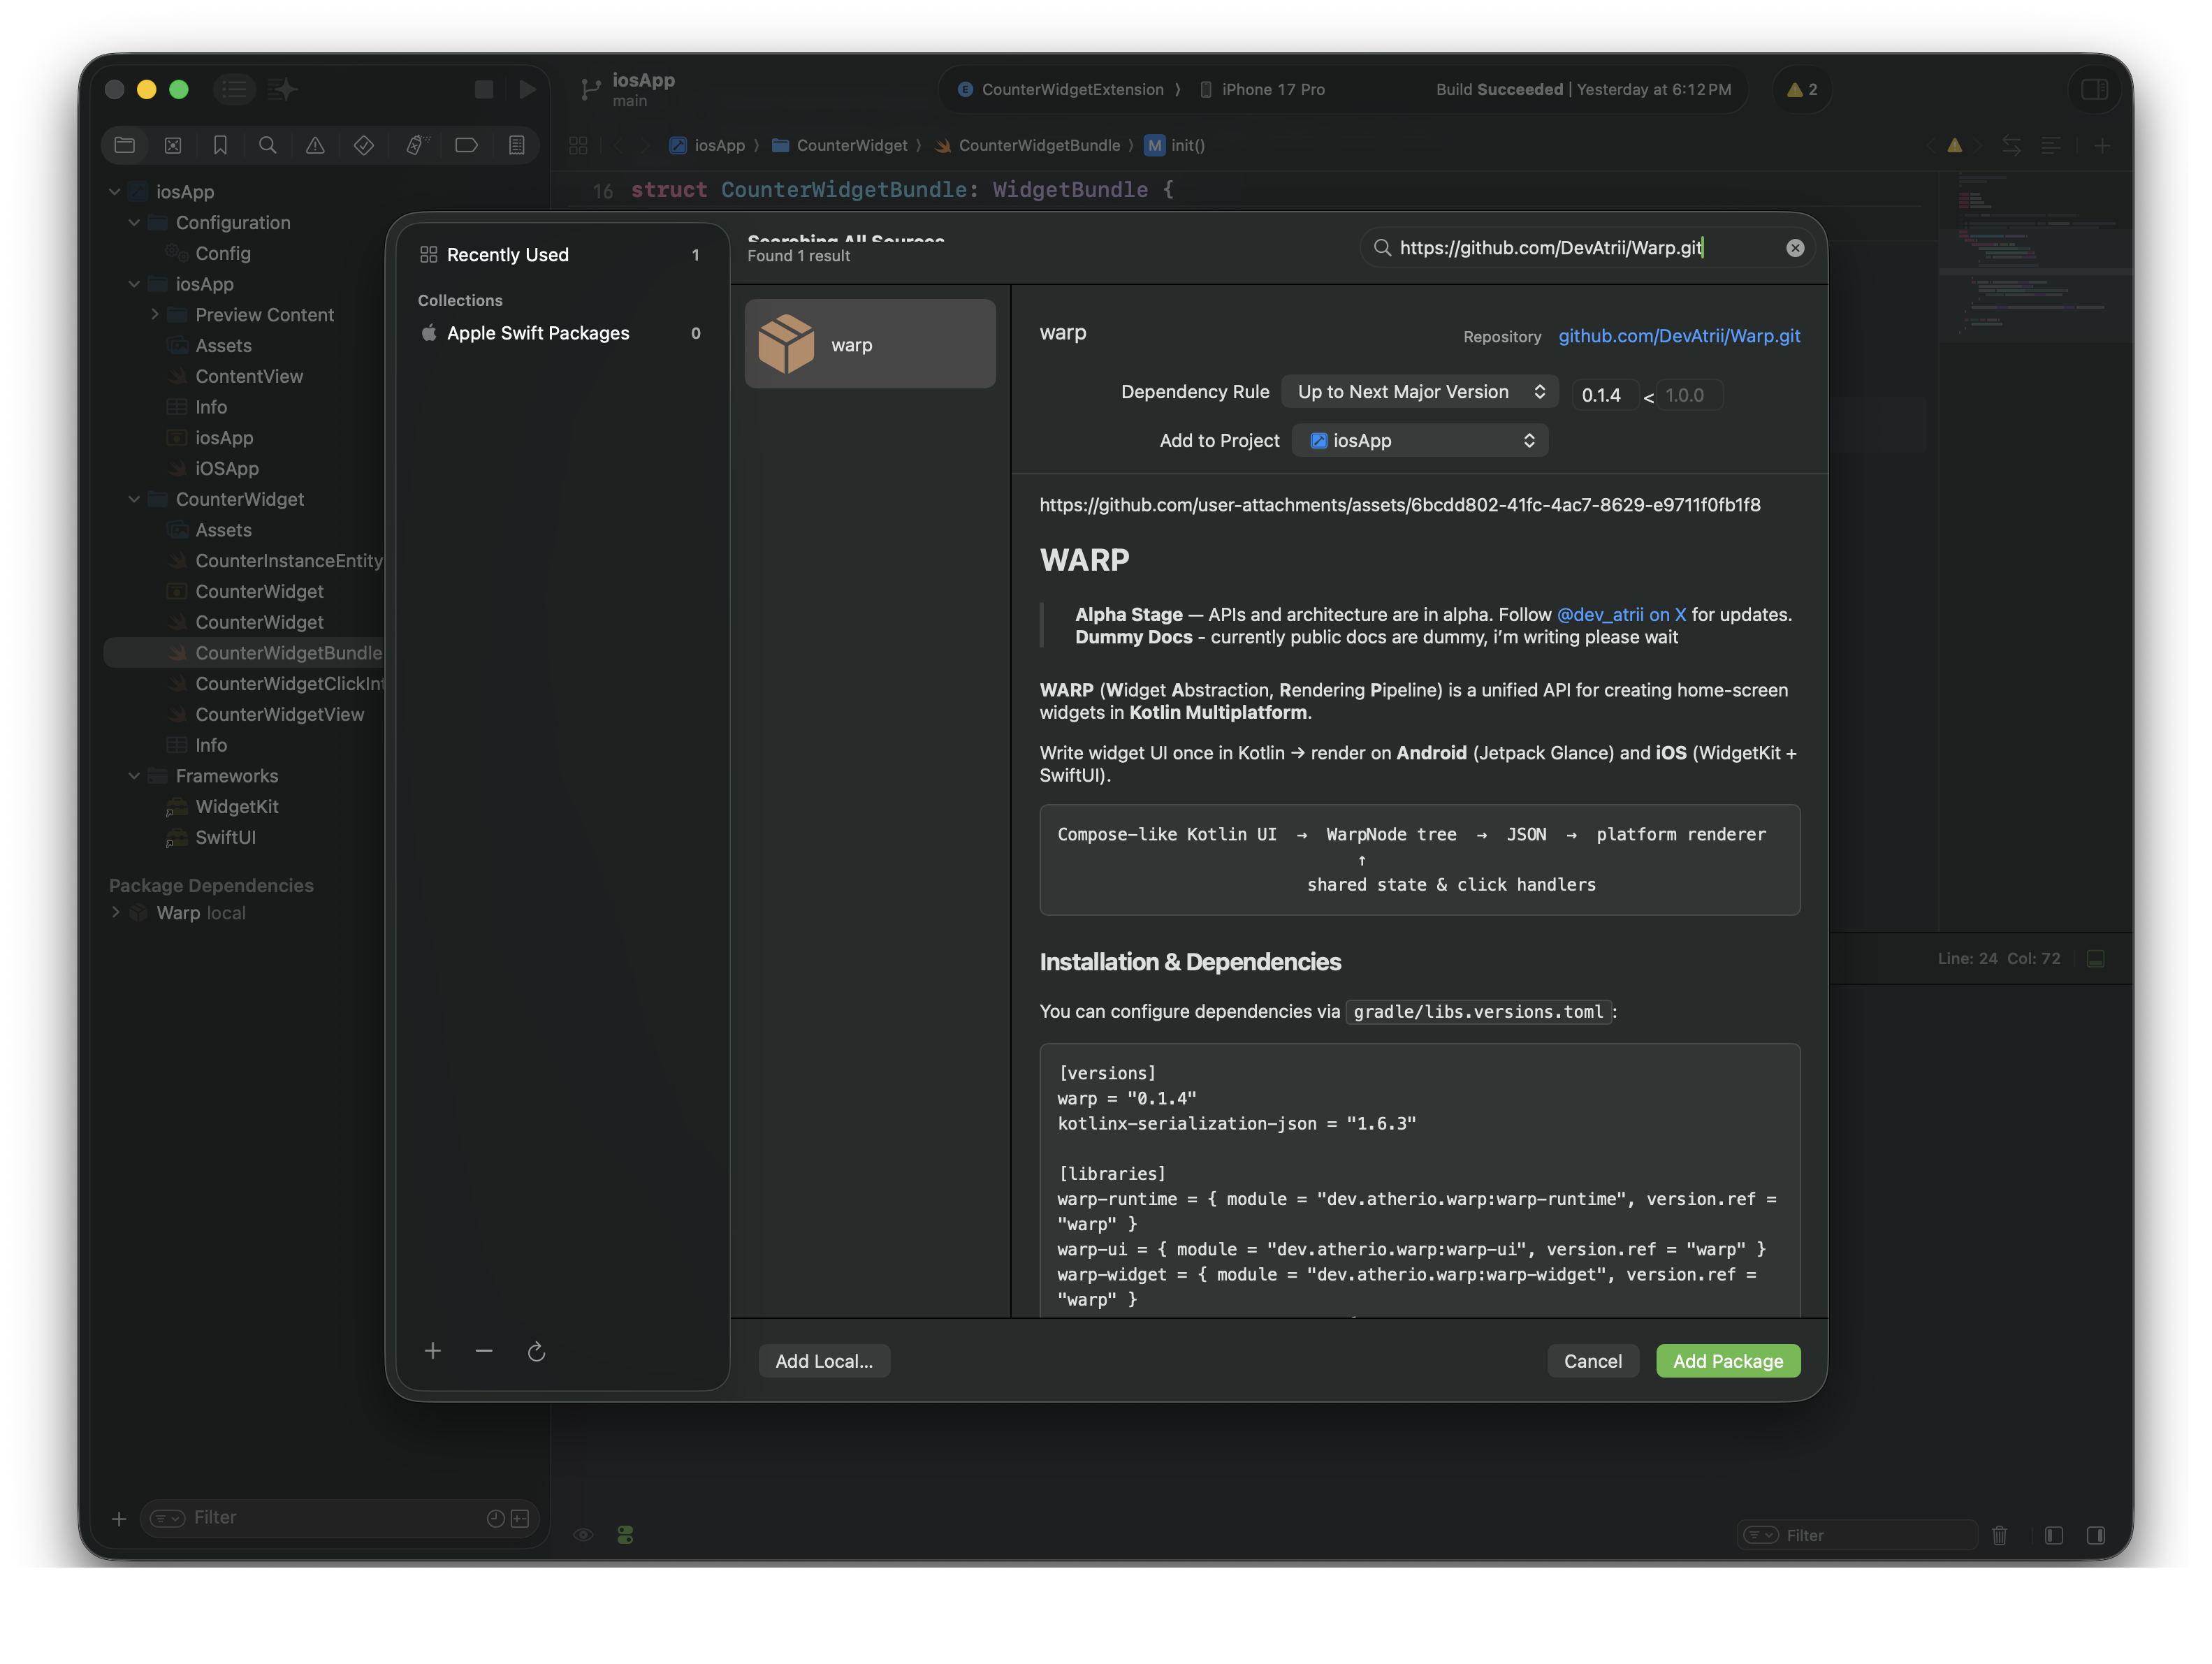
Task: Collapse the Configuration group
Action: pos(134,222)
